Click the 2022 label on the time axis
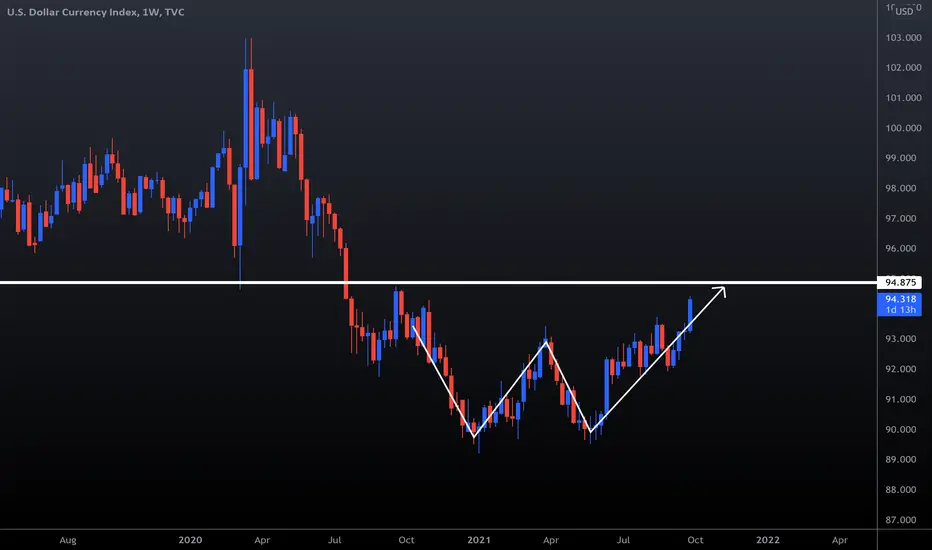The width and height of the screenshot is (932, 550). [x=767, y=540]
